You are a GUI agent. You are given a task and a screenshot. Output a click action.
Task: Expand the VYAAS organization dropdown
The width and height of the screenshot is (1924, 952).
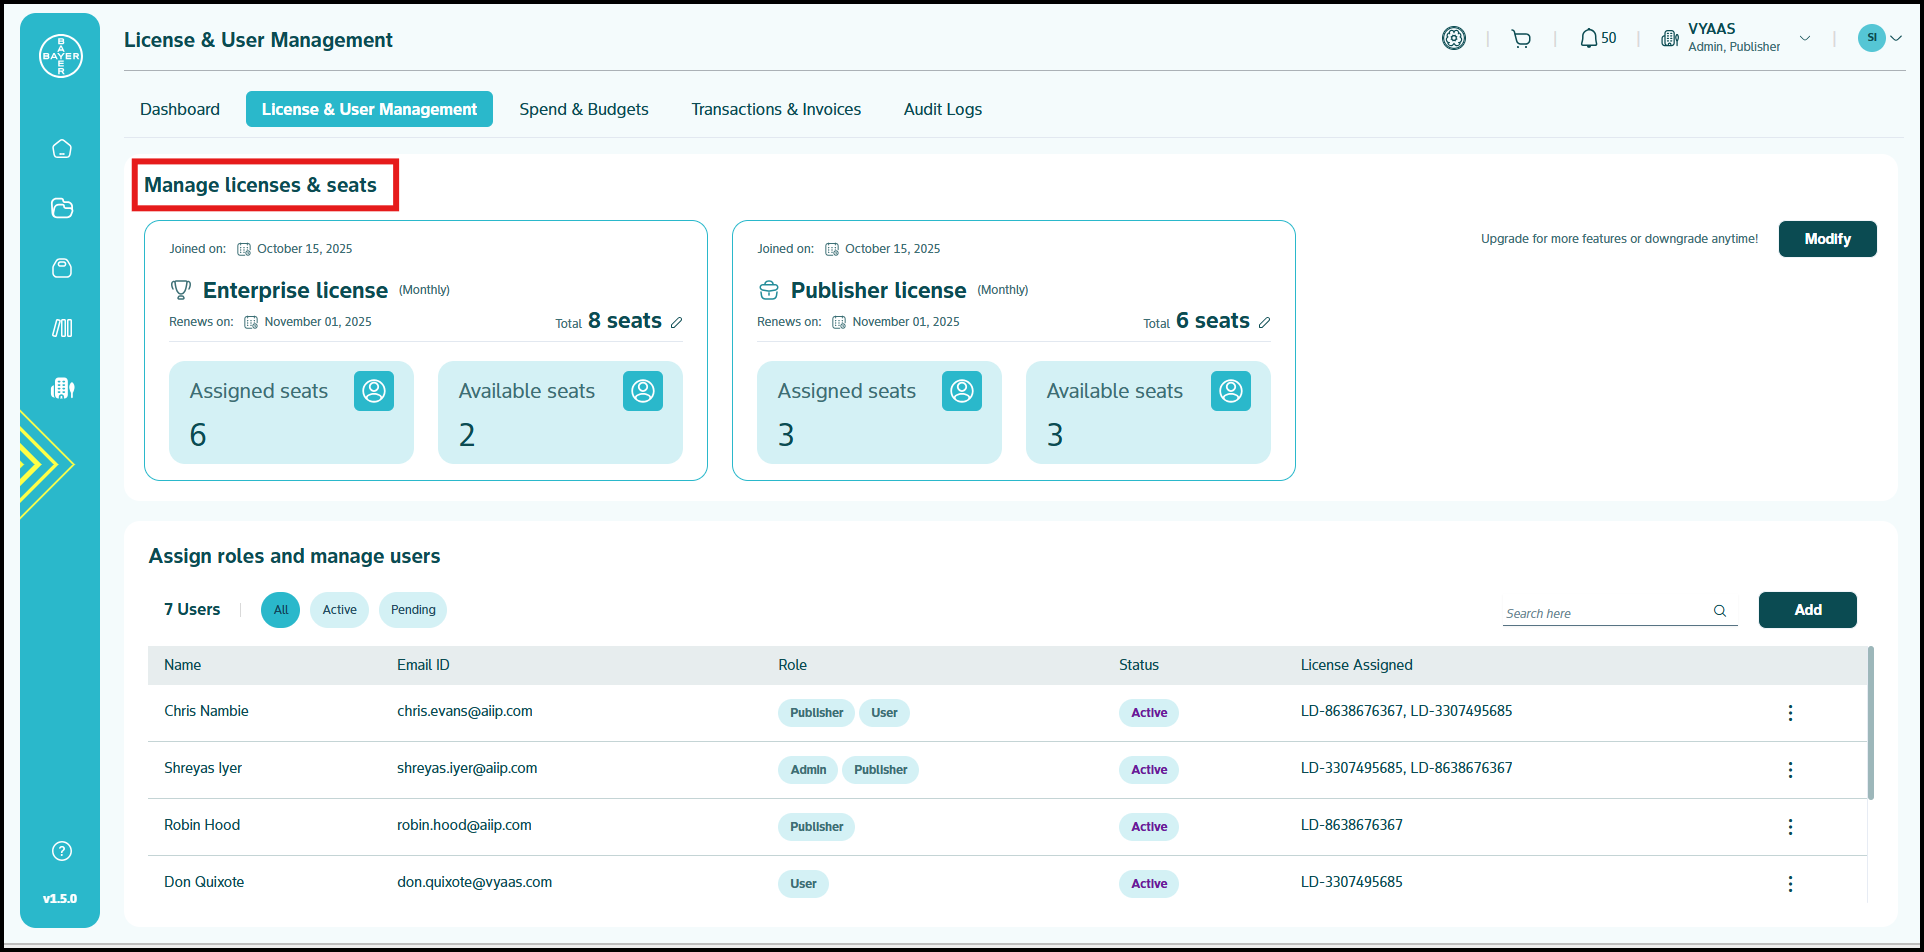coord(1805,39)
